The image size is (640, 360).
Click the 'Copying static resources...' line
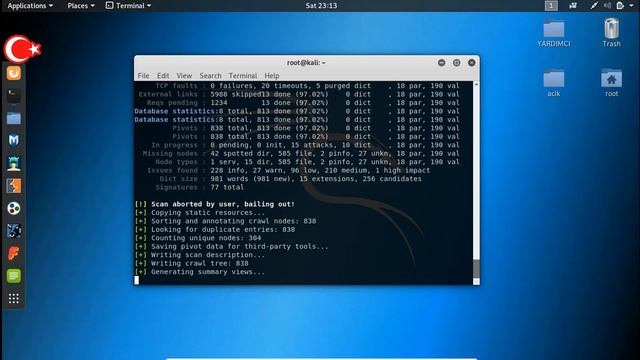click(200, 213)
